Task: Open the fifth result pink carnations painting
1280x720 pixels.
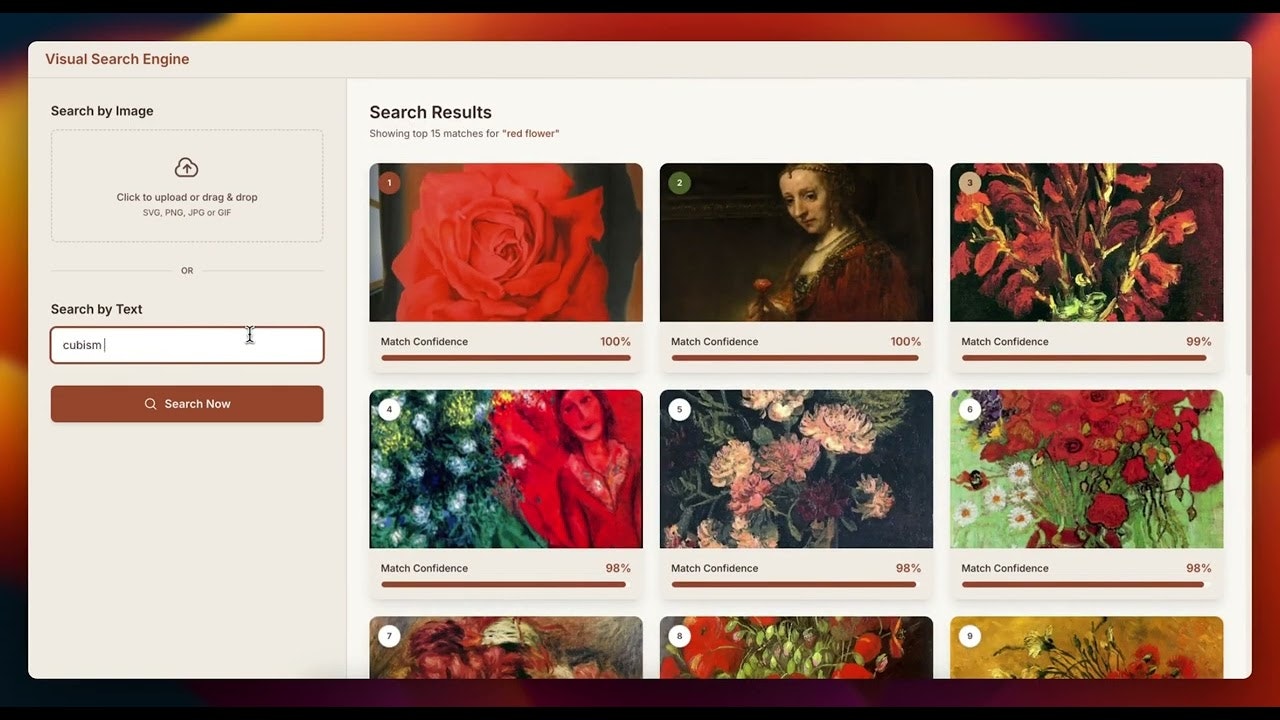Action: coord(796,469)
